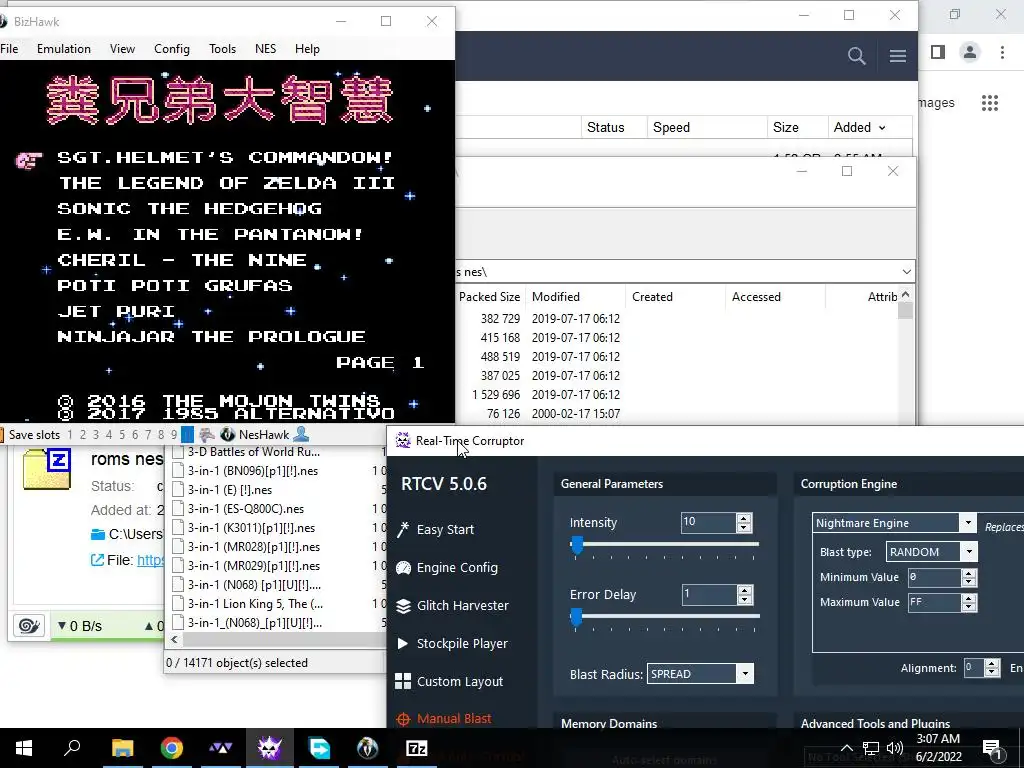The width and height of the screenshot is (1024, 768).
Task: Click the Chrome profile avatar icon
Action: tap(970, 52)
